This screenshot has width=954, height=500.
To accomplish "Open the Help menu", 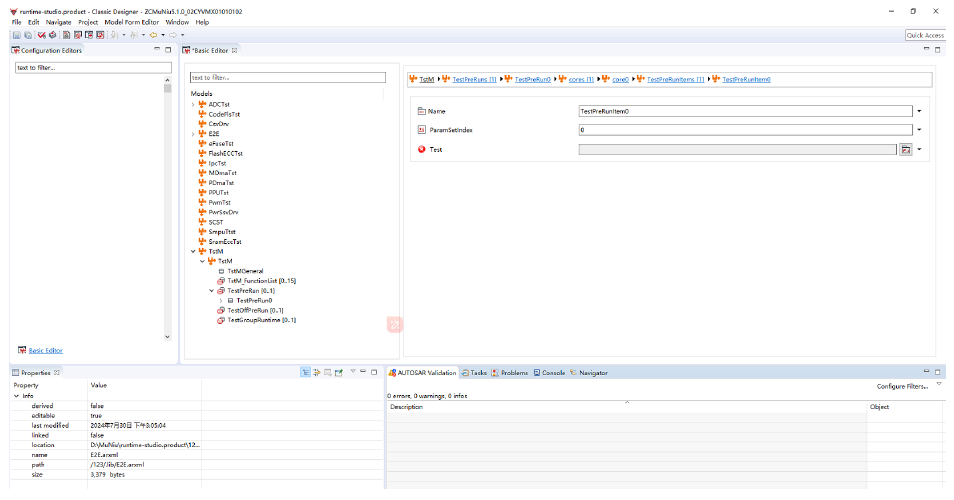I will [x=202, y=22].
